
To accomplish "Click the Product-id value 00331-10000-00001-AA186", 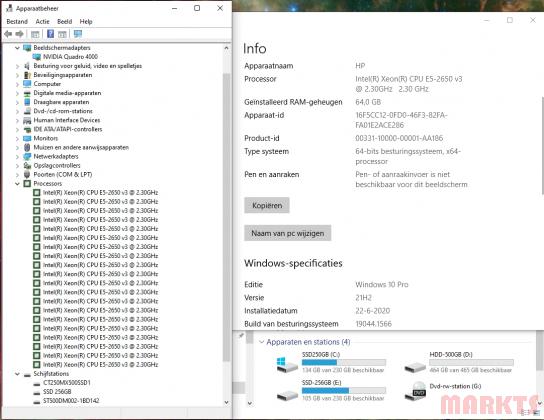I will tap(399, 138).
